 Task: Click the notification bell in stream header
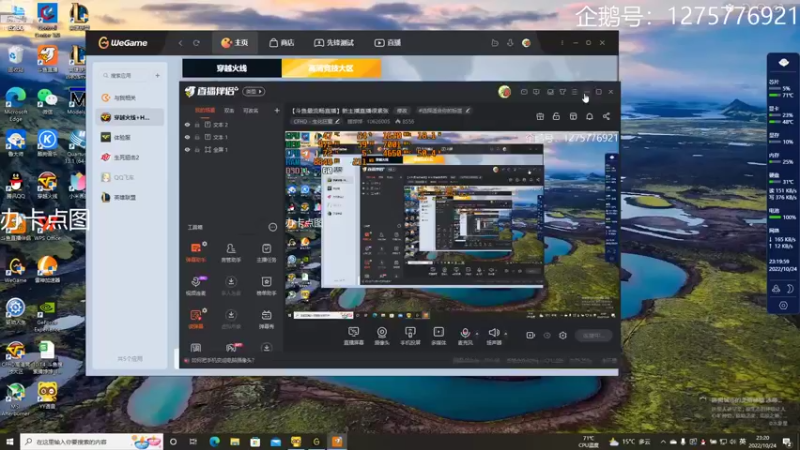(589, 116)
